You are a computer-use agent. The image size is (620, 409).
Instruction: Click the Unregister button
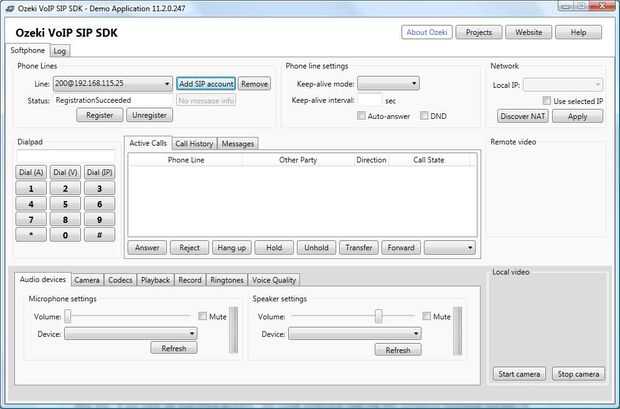coord(149,115)
